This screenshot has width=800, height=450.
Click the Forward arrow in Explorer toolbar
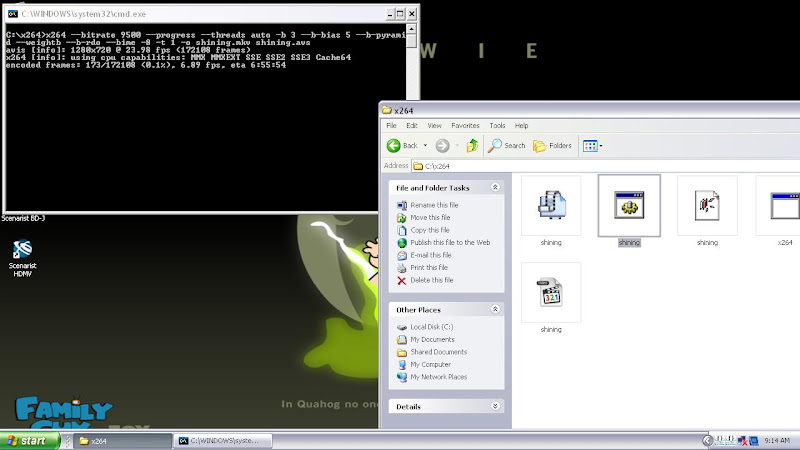442,146
